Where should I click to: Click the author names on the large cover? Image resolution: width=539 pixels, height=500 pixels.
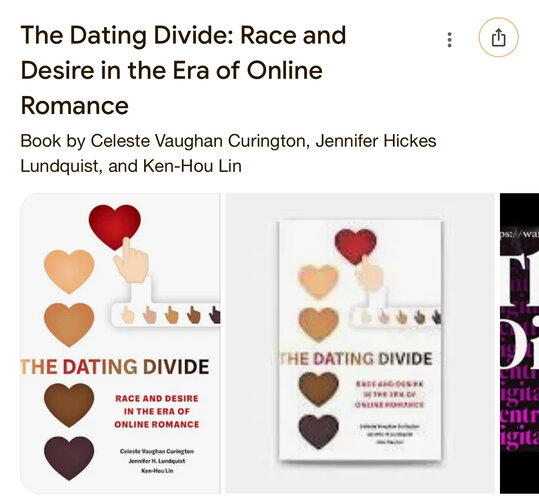[x=157, y=461]
